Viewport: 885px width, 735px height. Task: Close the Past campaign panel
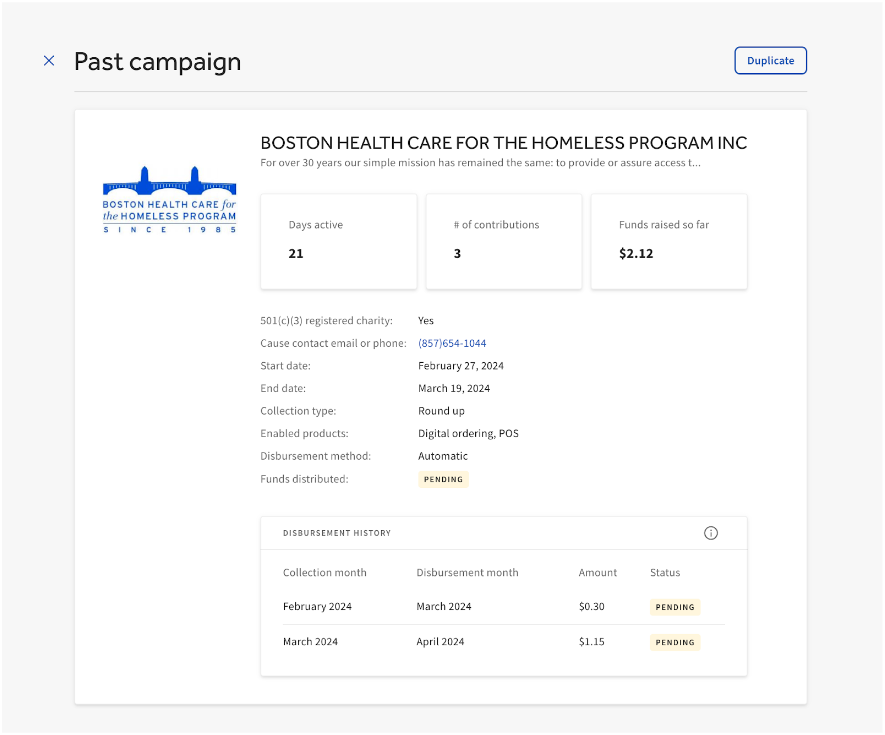(49, 61)
